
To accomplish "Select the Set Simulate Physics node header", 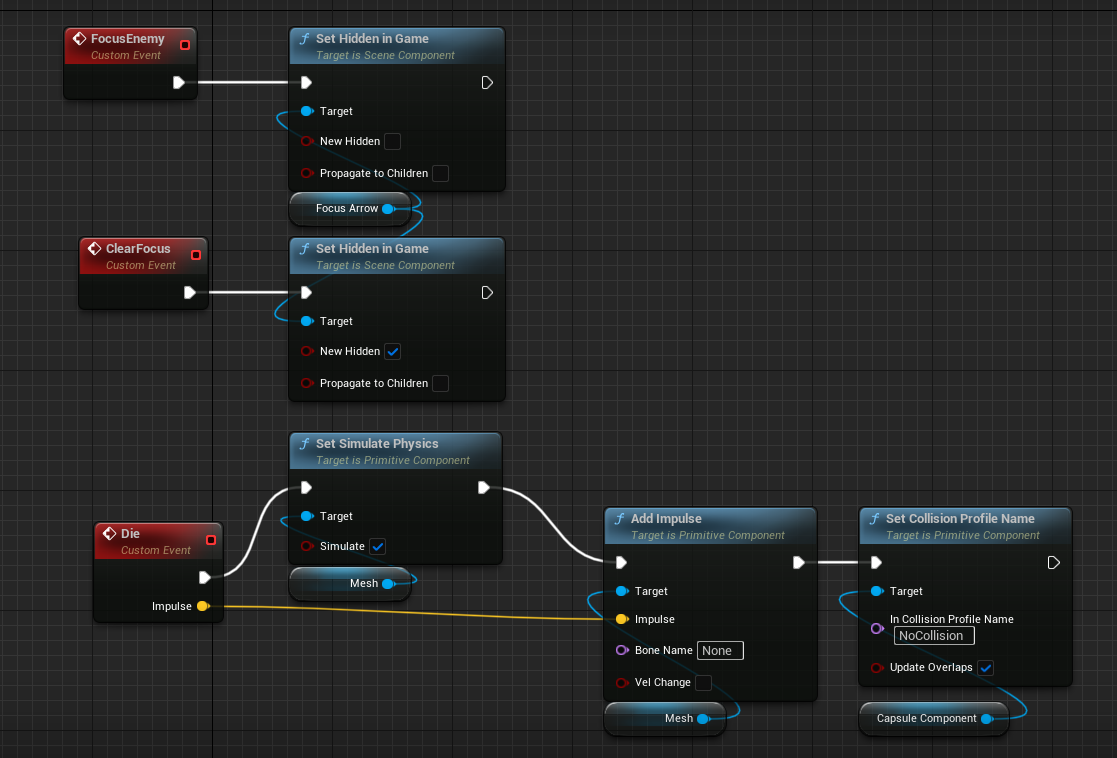I will coord(396,451).
